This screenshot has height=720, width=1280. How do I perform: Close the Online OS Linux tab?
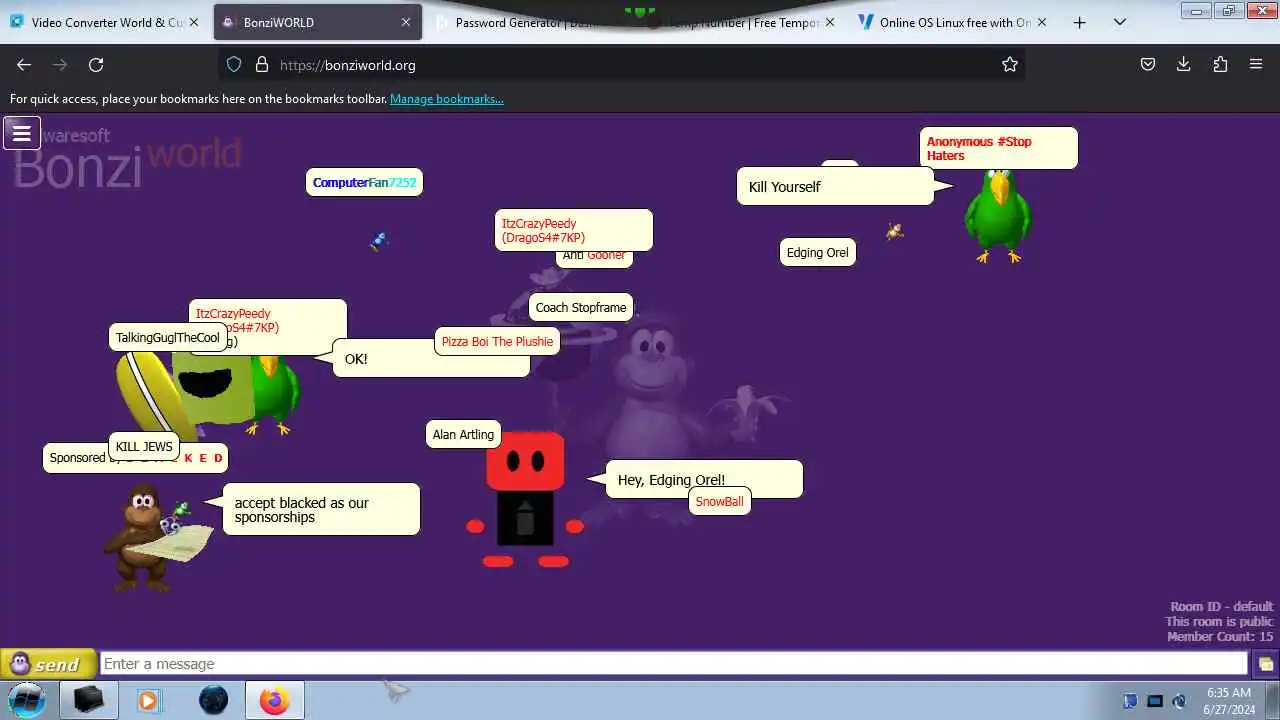click(x=1042, y=22)
